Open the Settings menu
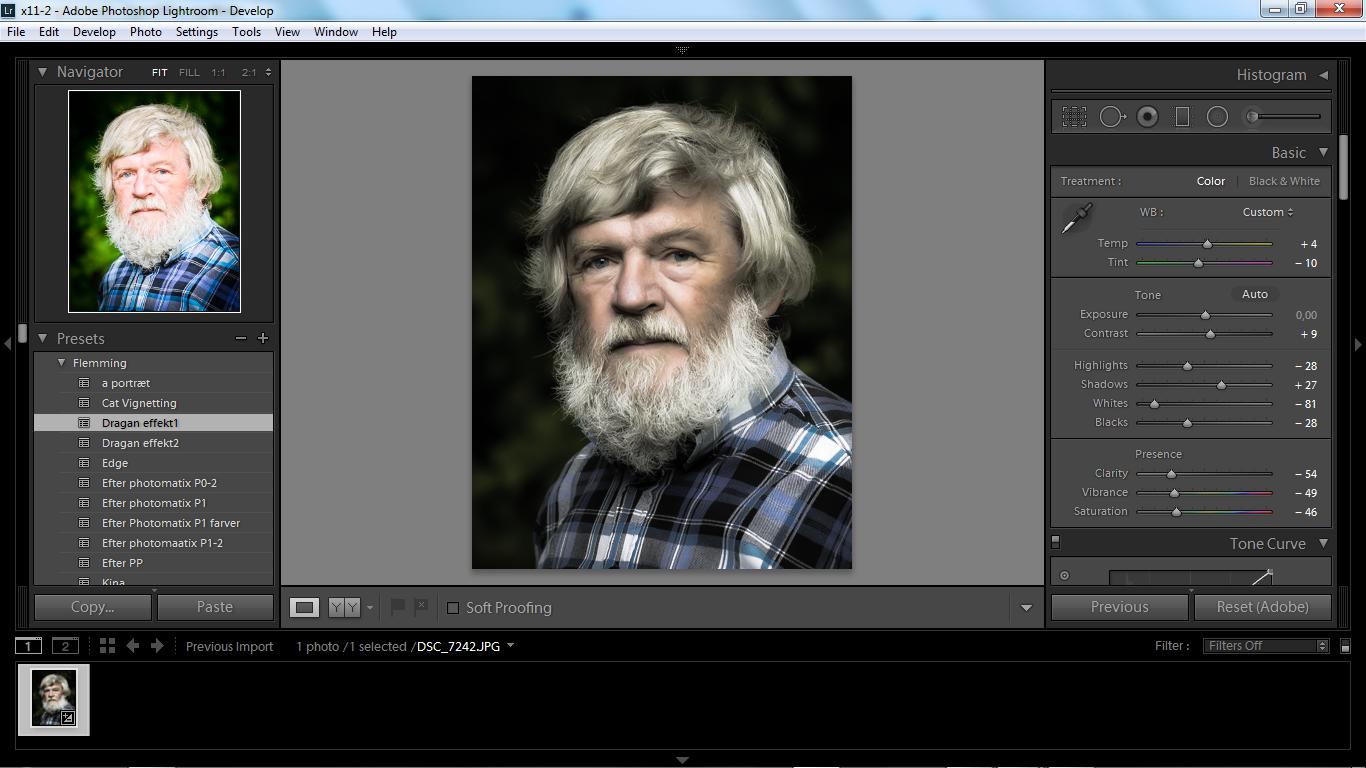This screenshot has width=1366, height=768. pos(196,32)
